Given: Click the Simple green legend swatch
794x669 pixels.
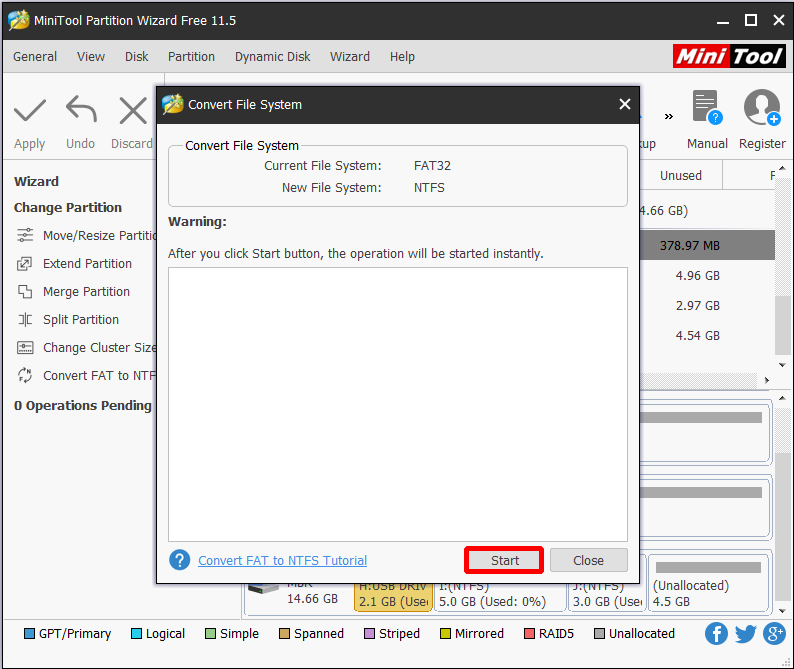Looking at the screenshot, I should point(210,634).
